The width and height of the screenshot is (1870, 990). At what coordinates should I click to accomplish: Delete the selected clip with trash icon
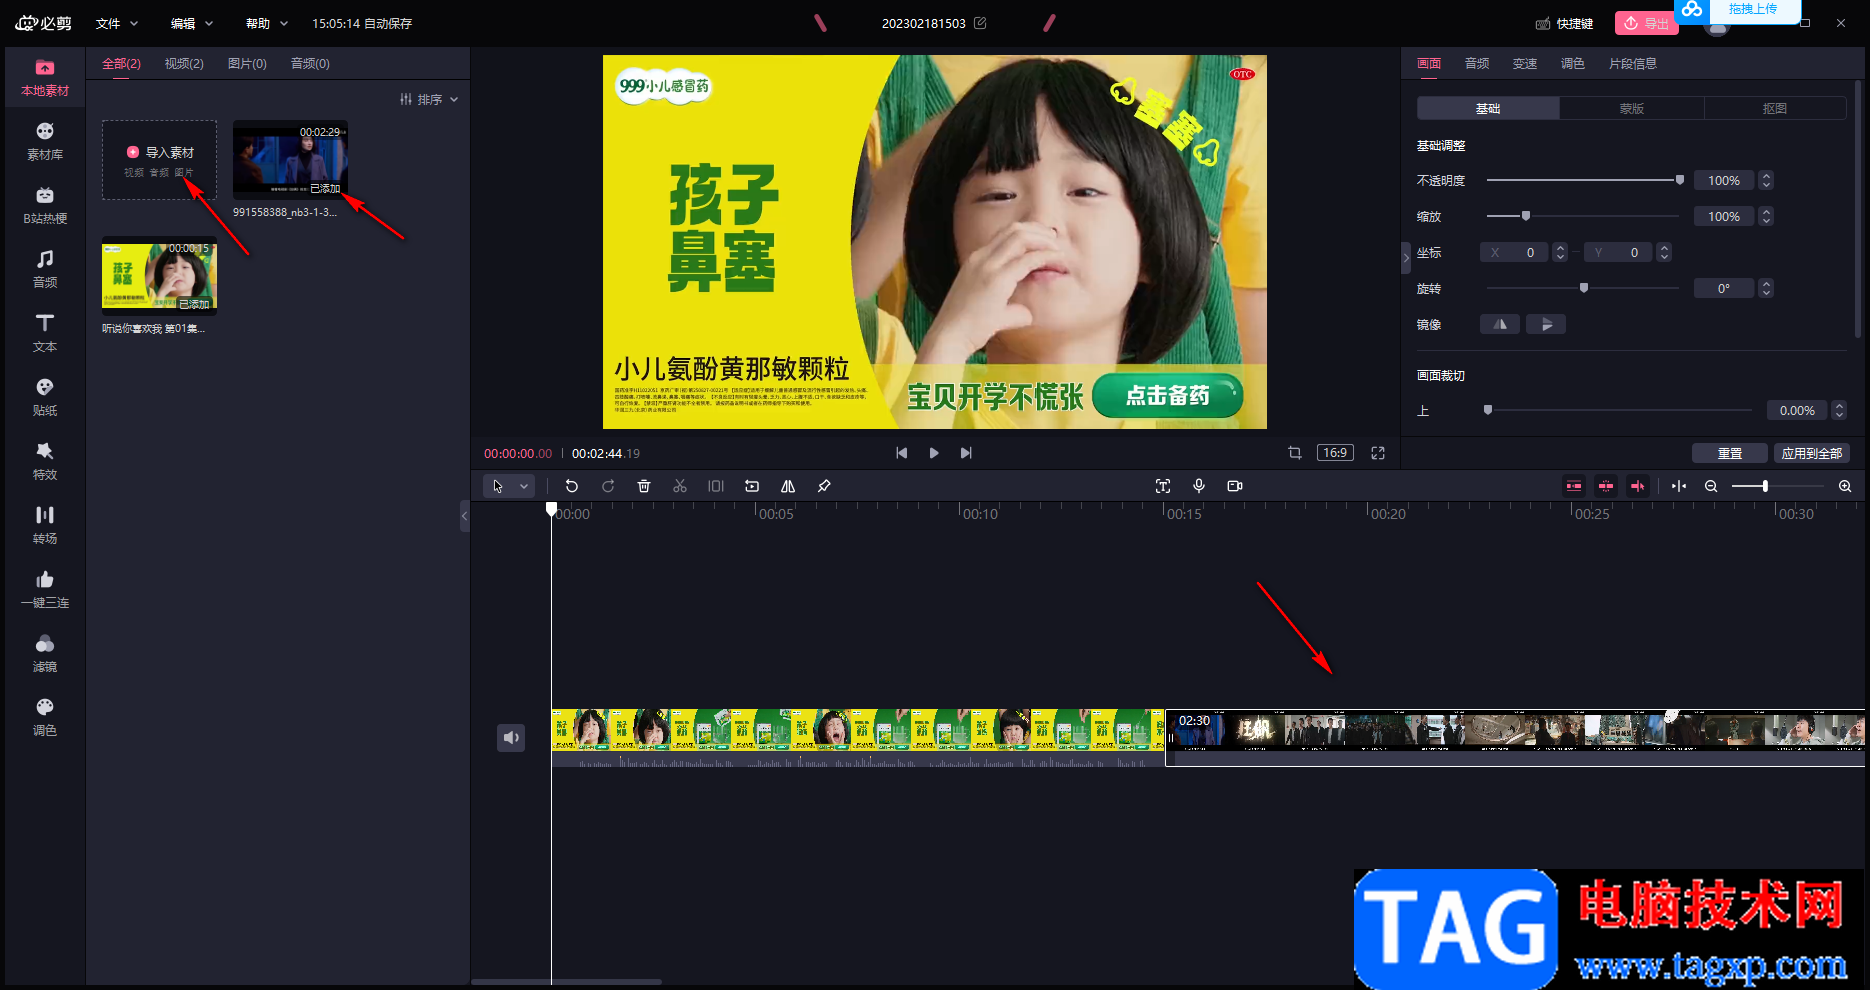(644, 486)
